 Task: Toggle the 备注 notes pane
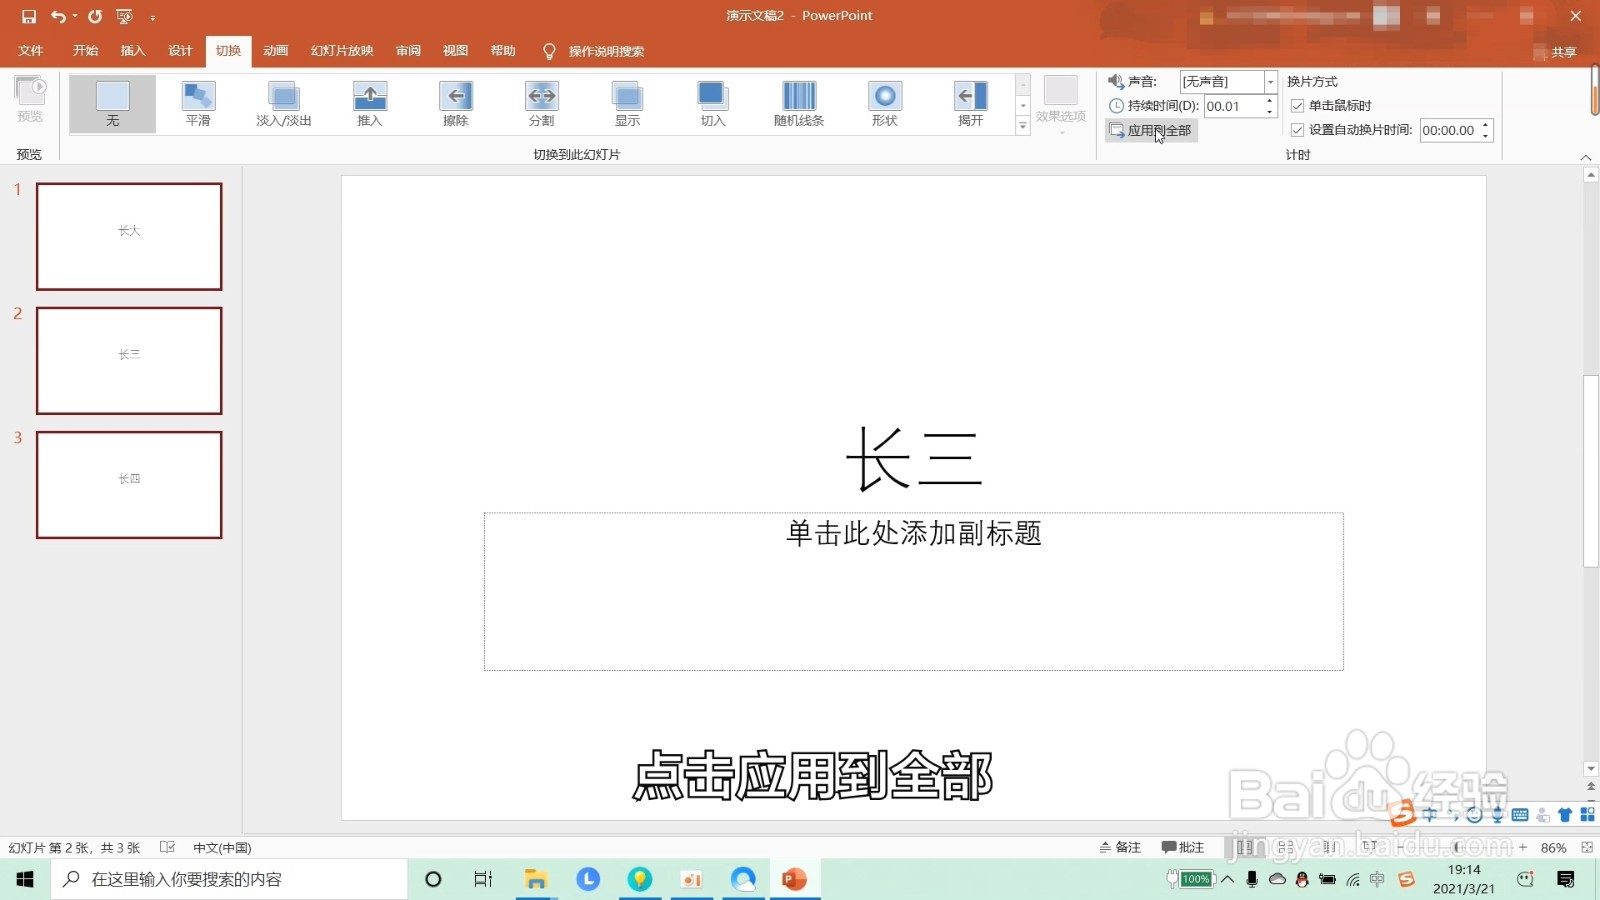click(x=1120, y=847)
